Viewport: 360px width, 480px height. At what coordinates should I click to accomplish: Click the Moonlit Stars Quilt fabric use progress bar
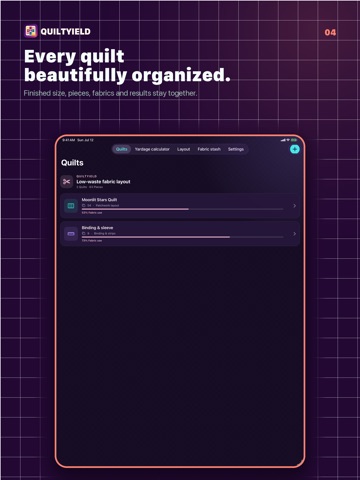pyautogui.click(x=183, y=209)
